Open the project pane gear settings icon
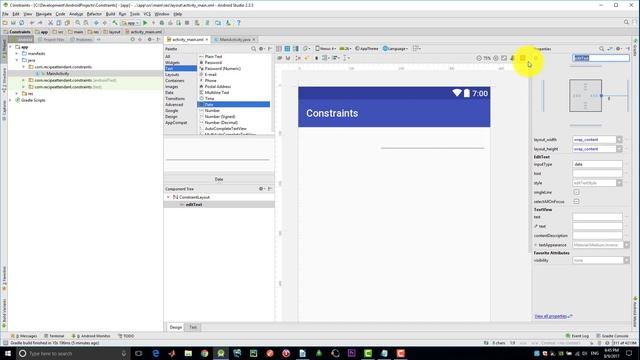This screenshot has width=640, height=360. 149,39
